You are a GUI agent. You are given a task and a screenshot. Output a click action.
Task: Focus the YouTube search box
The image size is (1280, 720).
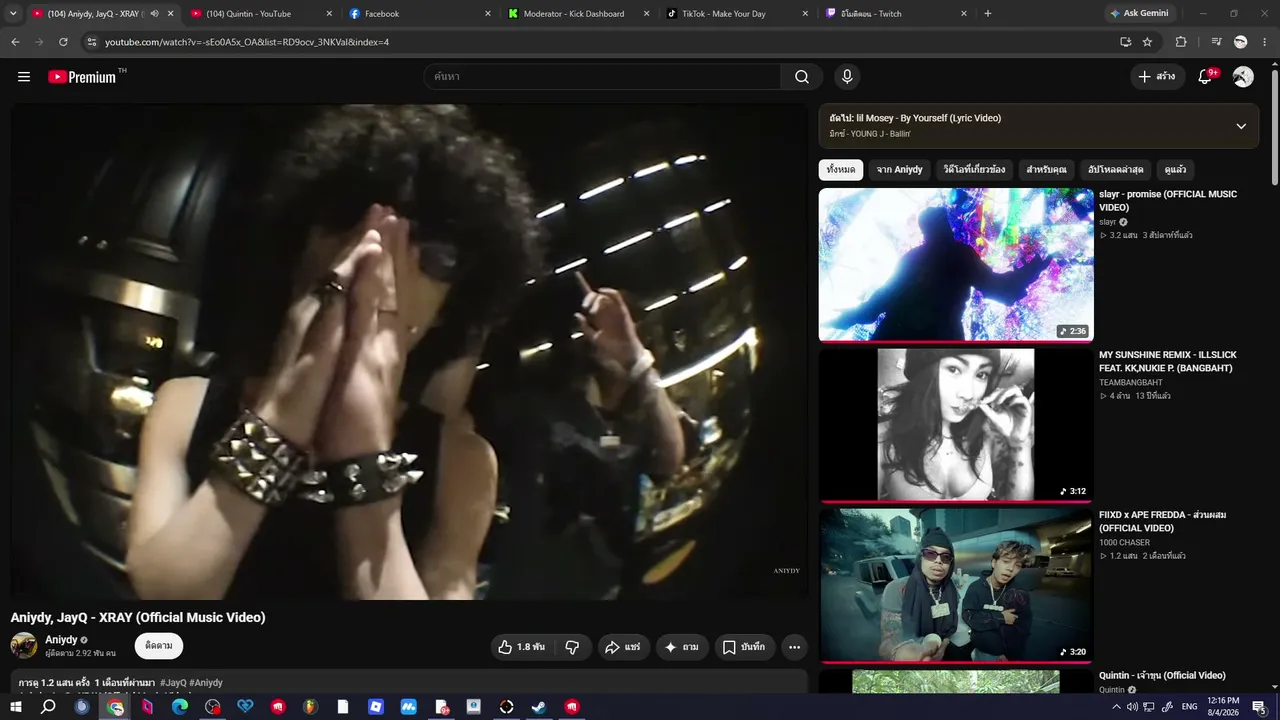[602, 77]
